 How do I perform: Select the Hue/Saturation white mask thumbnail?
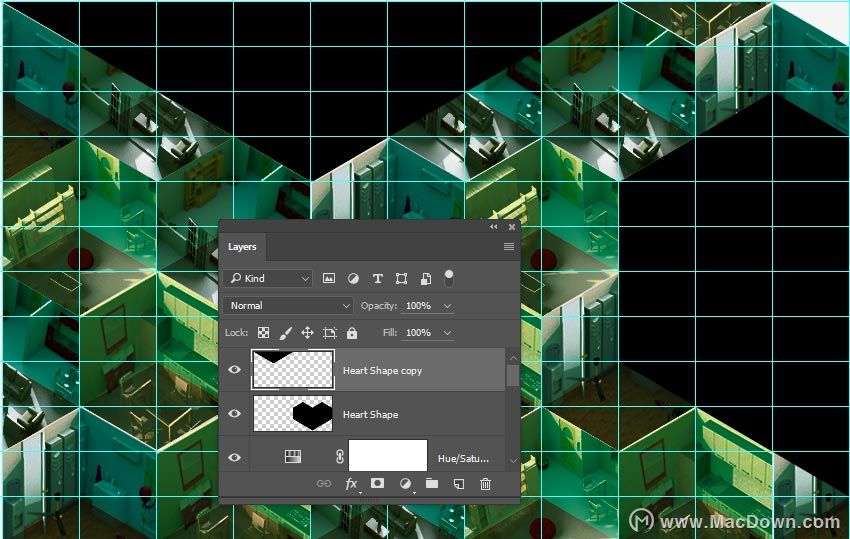point(388,455)
